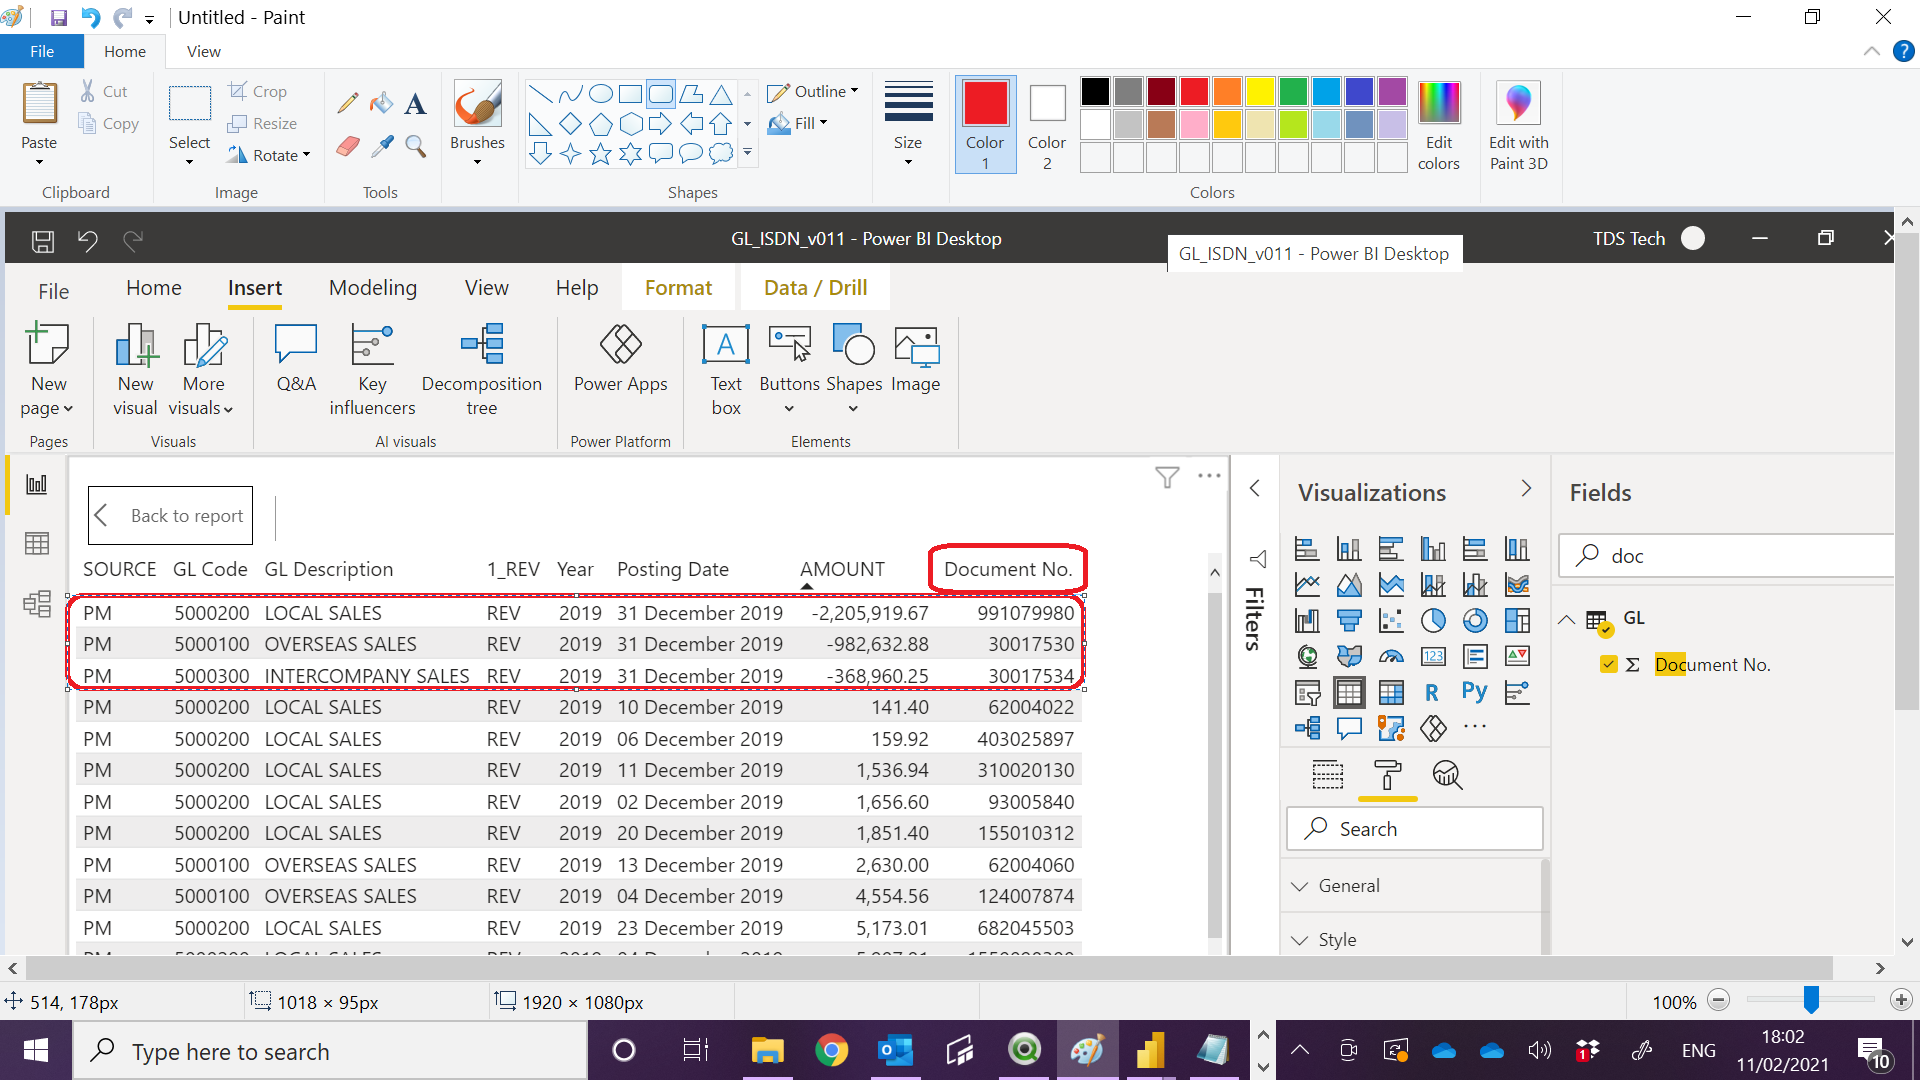Adjust the Paint zoom slider
Screen dimensions: 1920x1080
[1811, 1000]
